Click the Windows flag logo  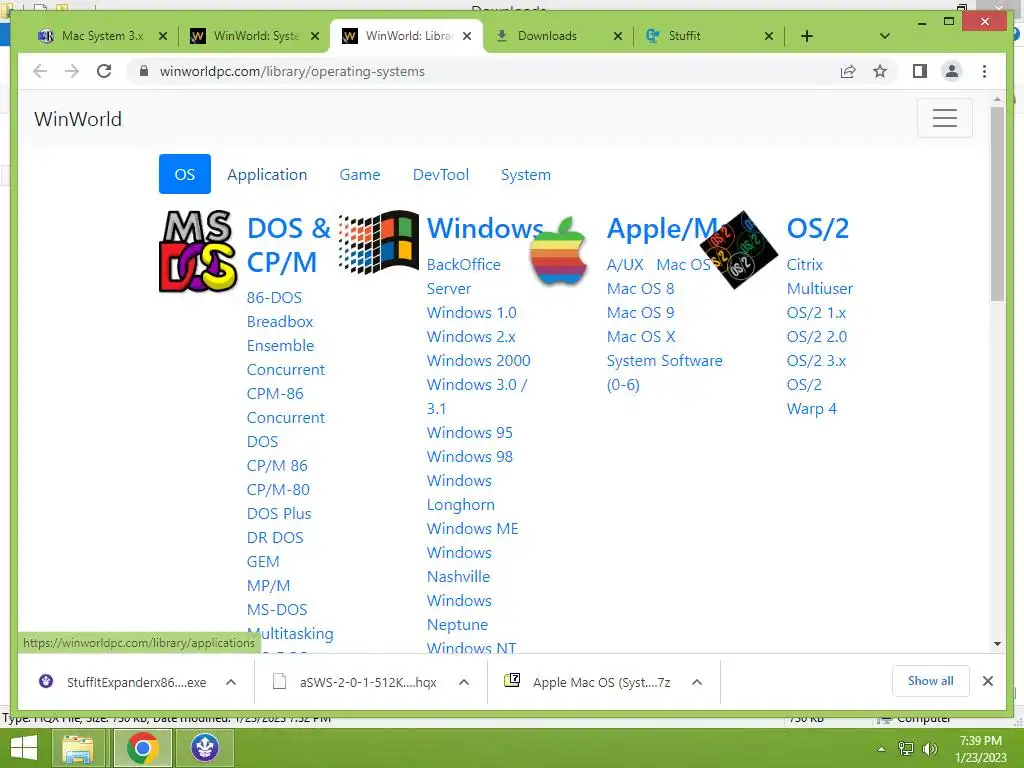click(379, 242)
